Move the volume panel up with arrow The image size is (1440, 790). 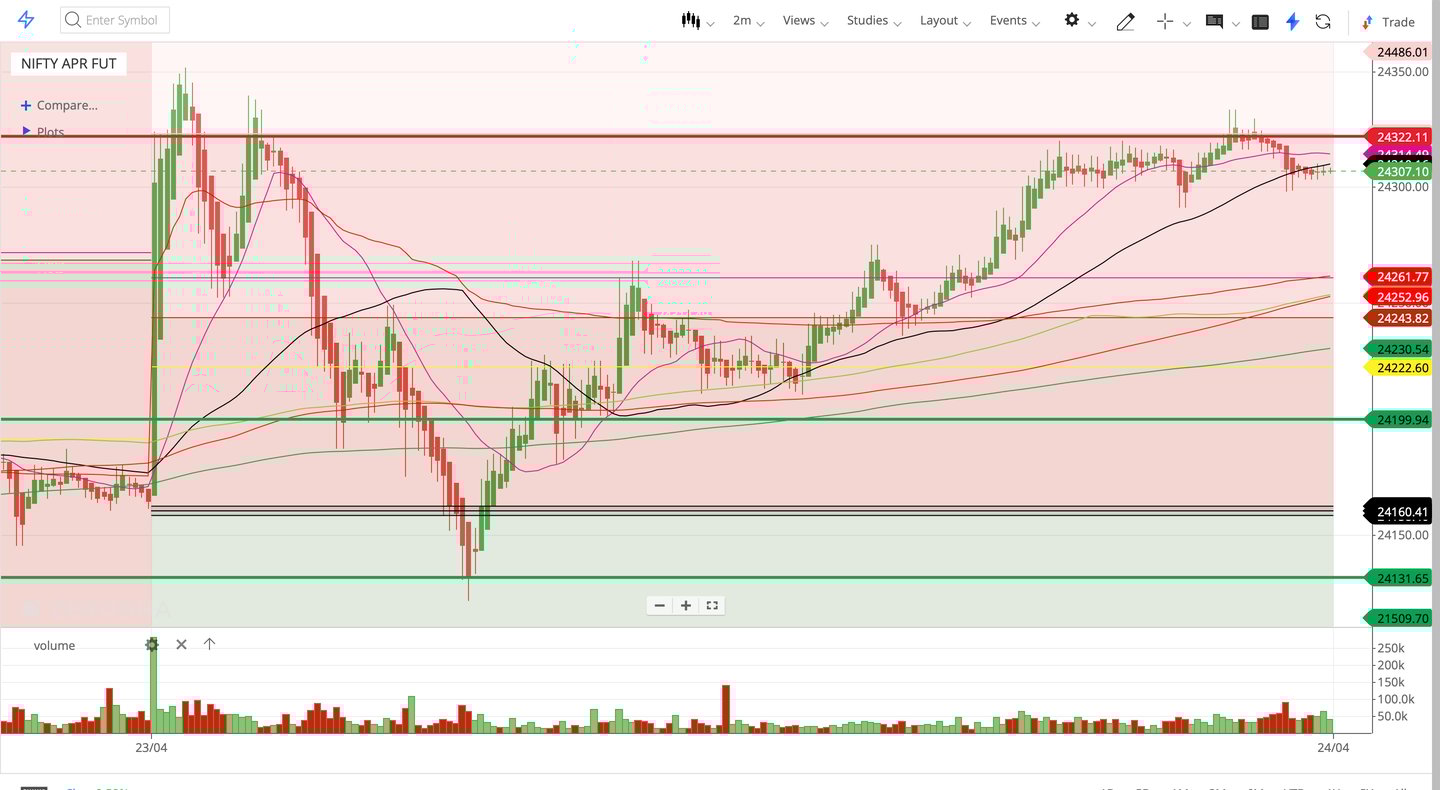click(x=209, y=644)
